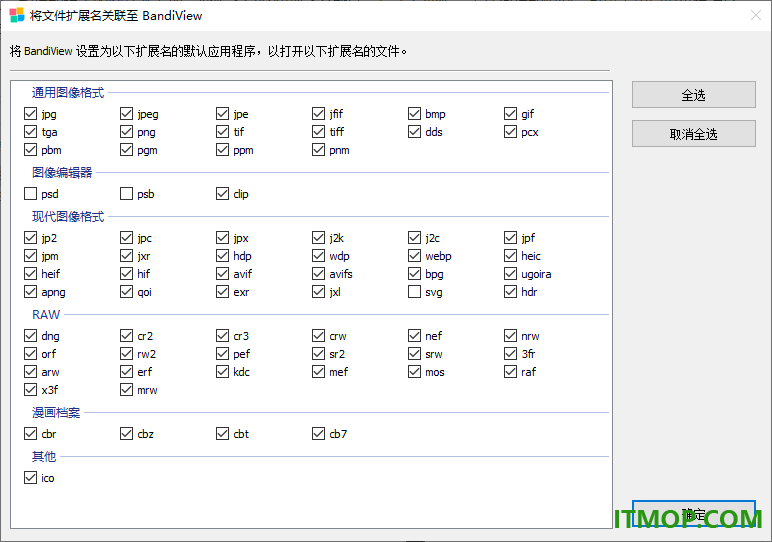Toggle the dds checkbox
The image size is (772, 542).
click(415, 132)
